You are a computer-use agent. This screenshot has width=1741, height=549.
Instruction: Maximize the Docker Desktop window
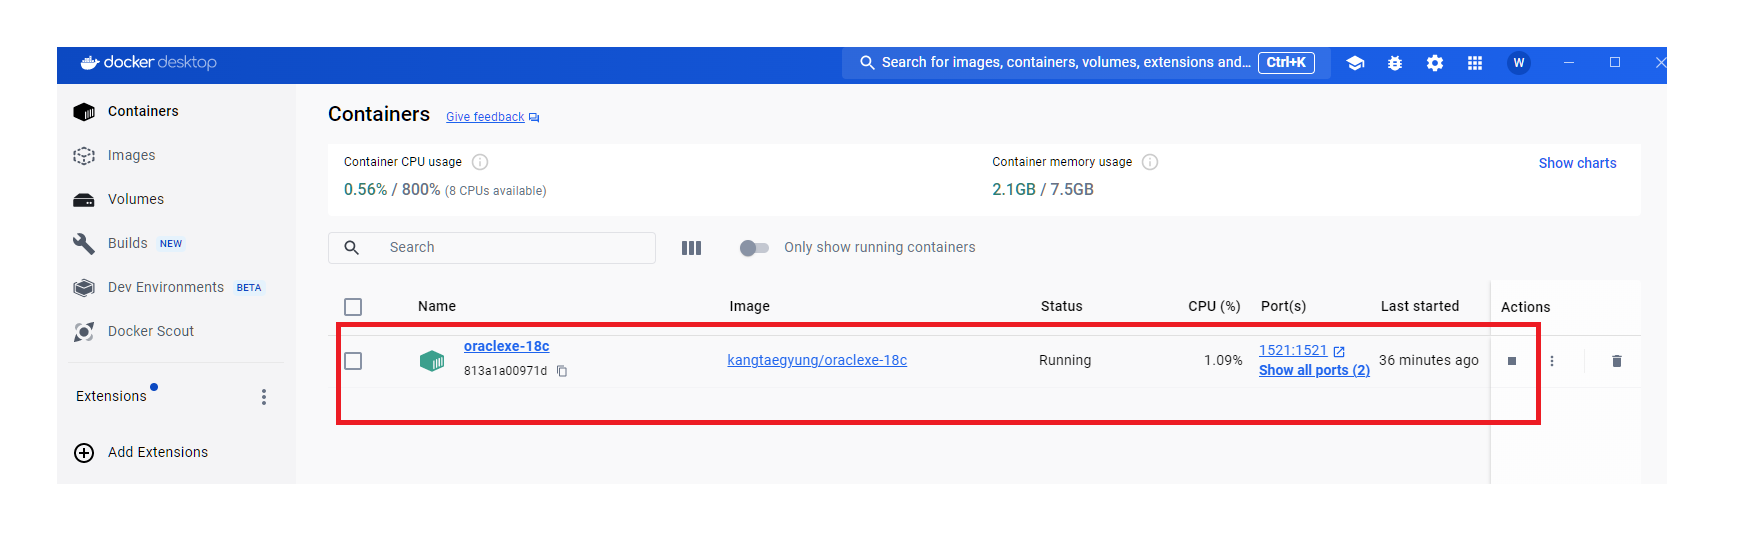point(1614,62)
